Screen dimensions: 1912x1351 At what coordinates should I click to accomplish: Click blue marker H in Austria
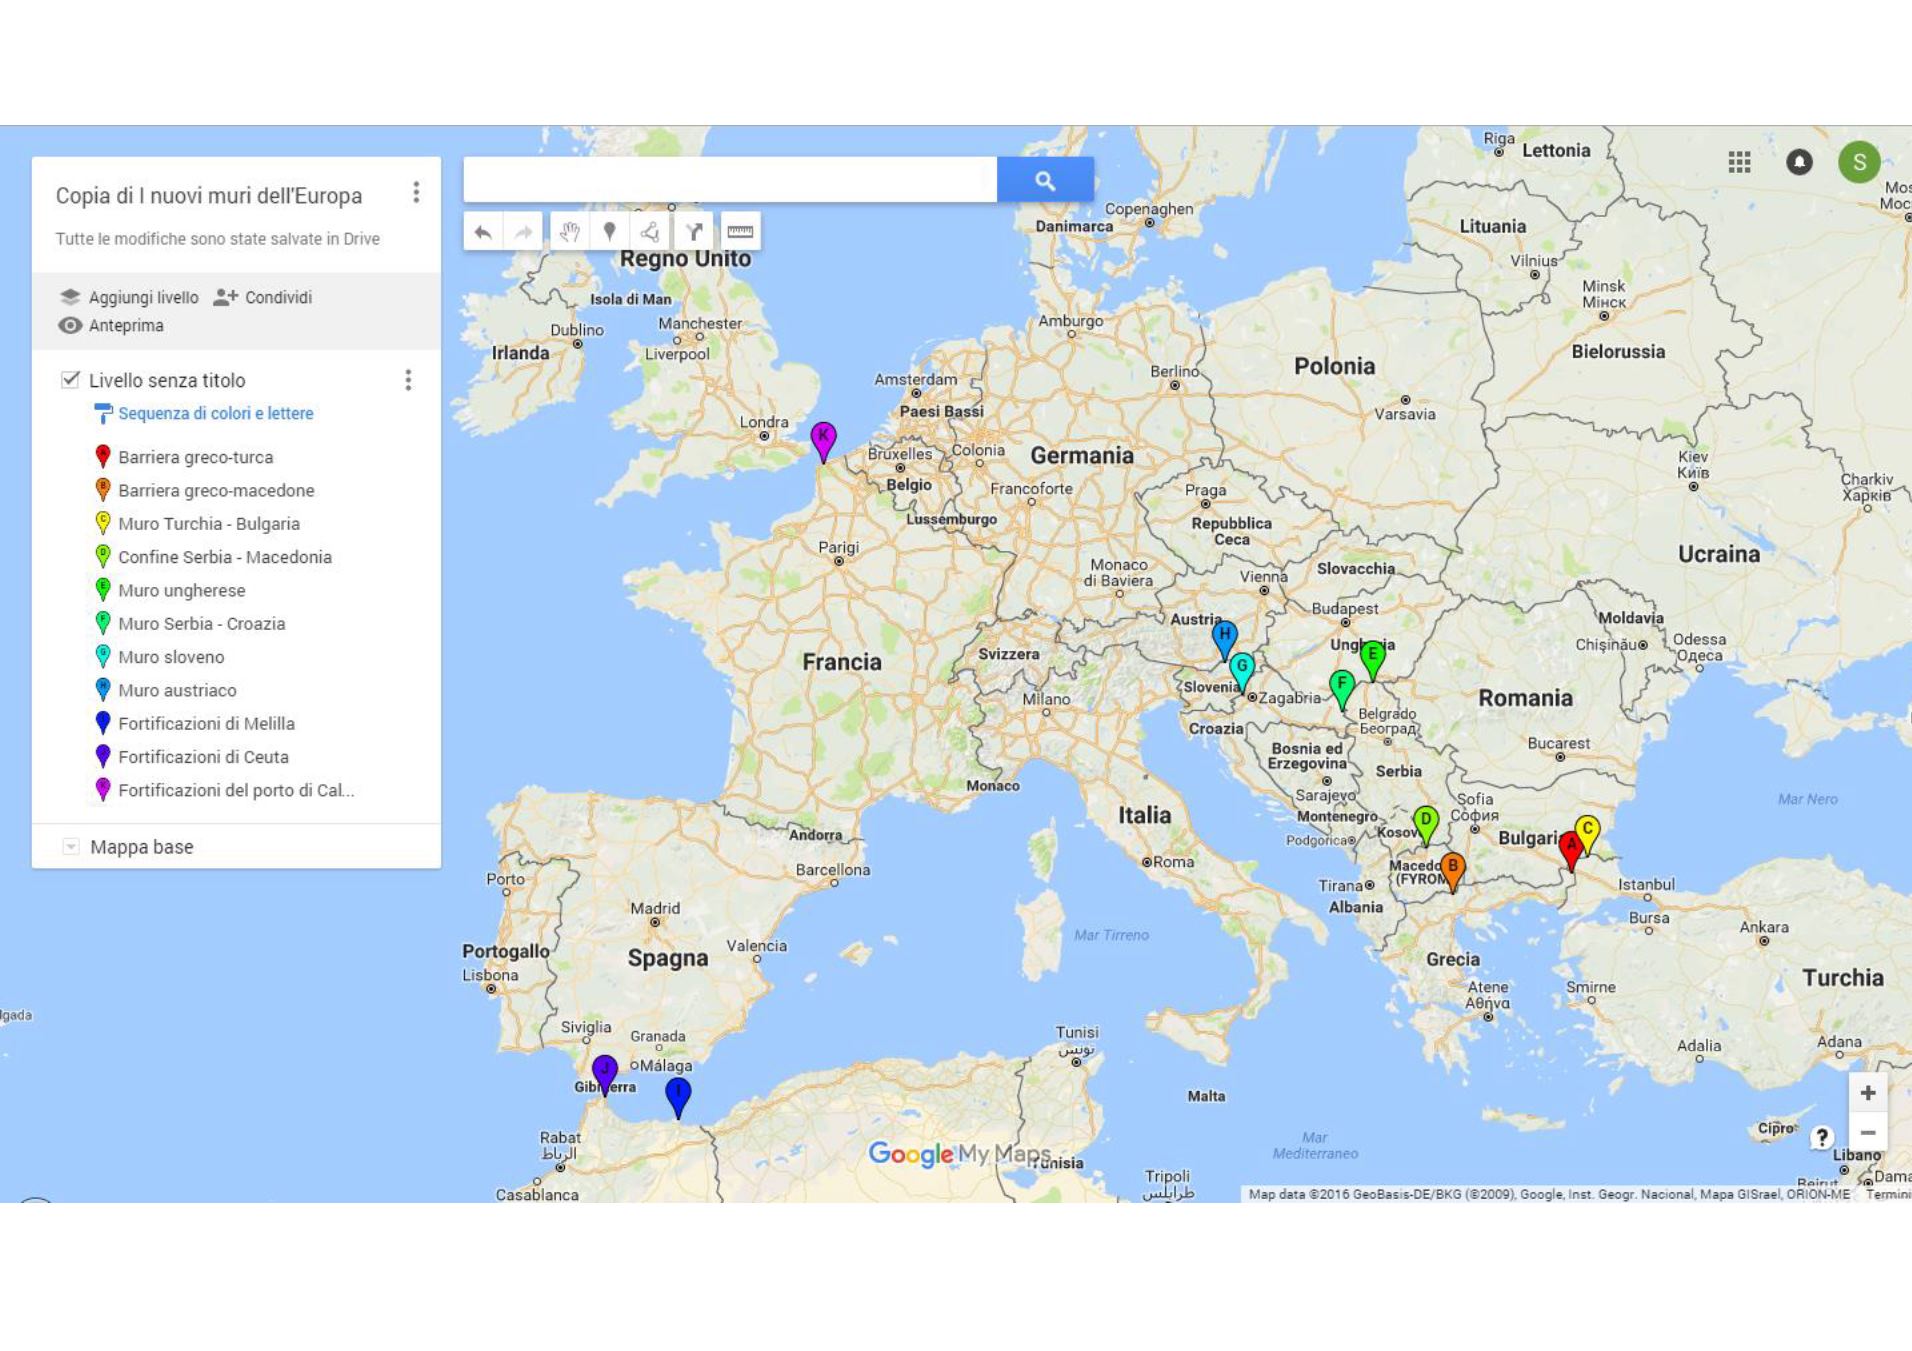tap(1225, 637)
